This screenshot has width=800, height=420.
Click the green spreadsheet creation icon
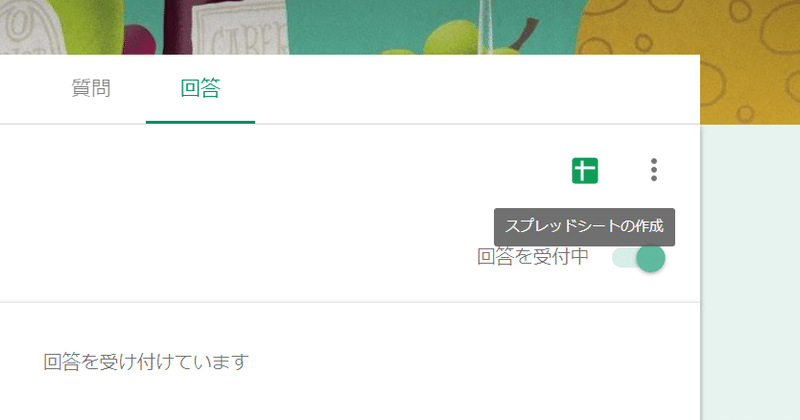[x=585, y=170]
